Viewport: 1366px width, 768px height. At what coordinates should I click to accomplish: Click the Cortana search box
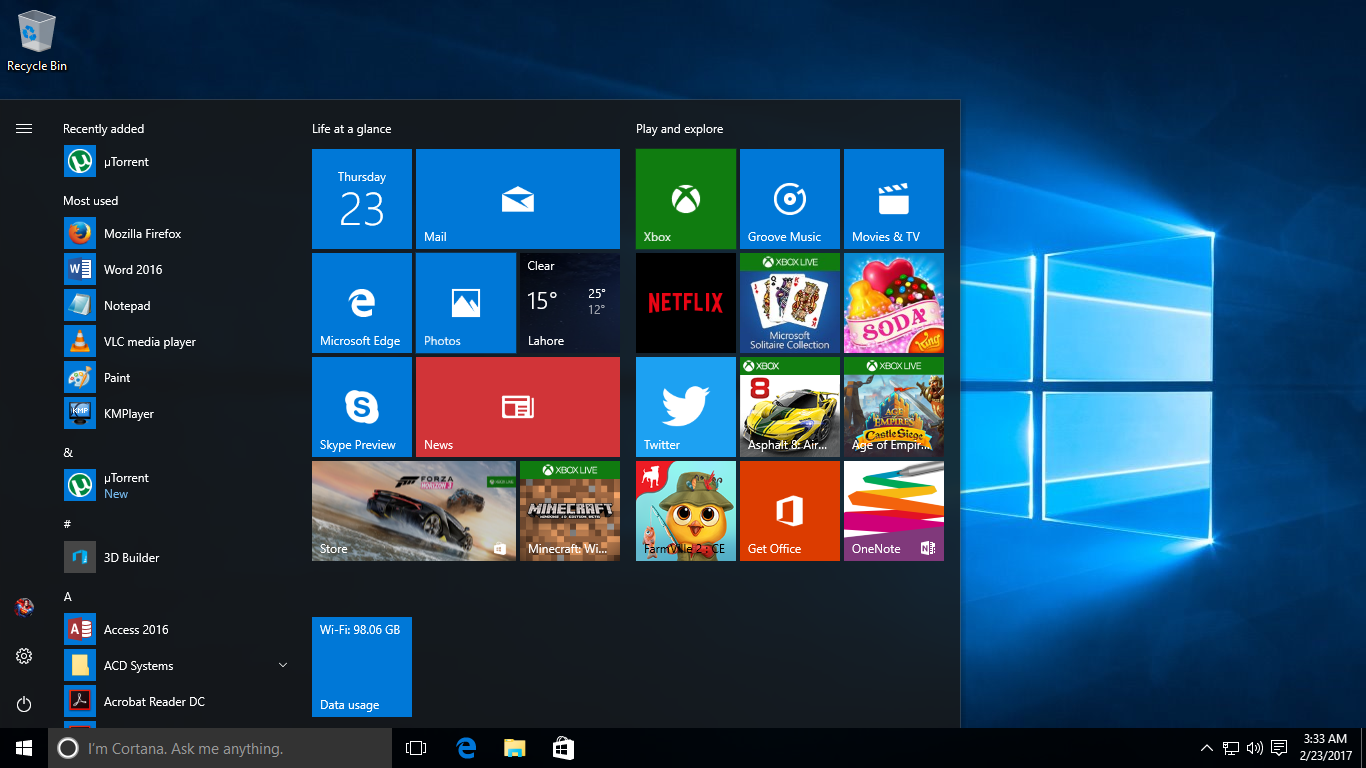(220, 748)
